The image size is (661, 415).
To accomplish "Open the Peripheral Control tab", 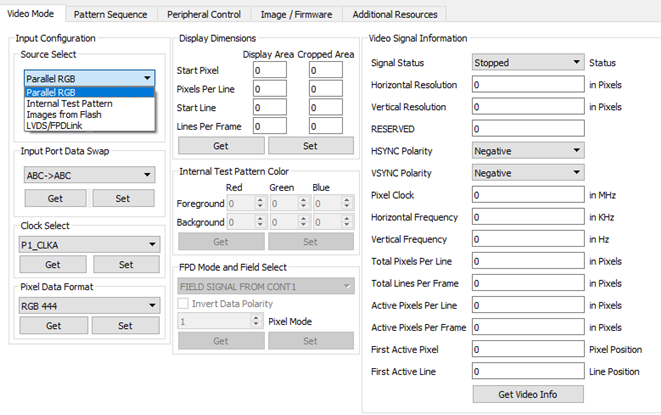I will point(205,14).
